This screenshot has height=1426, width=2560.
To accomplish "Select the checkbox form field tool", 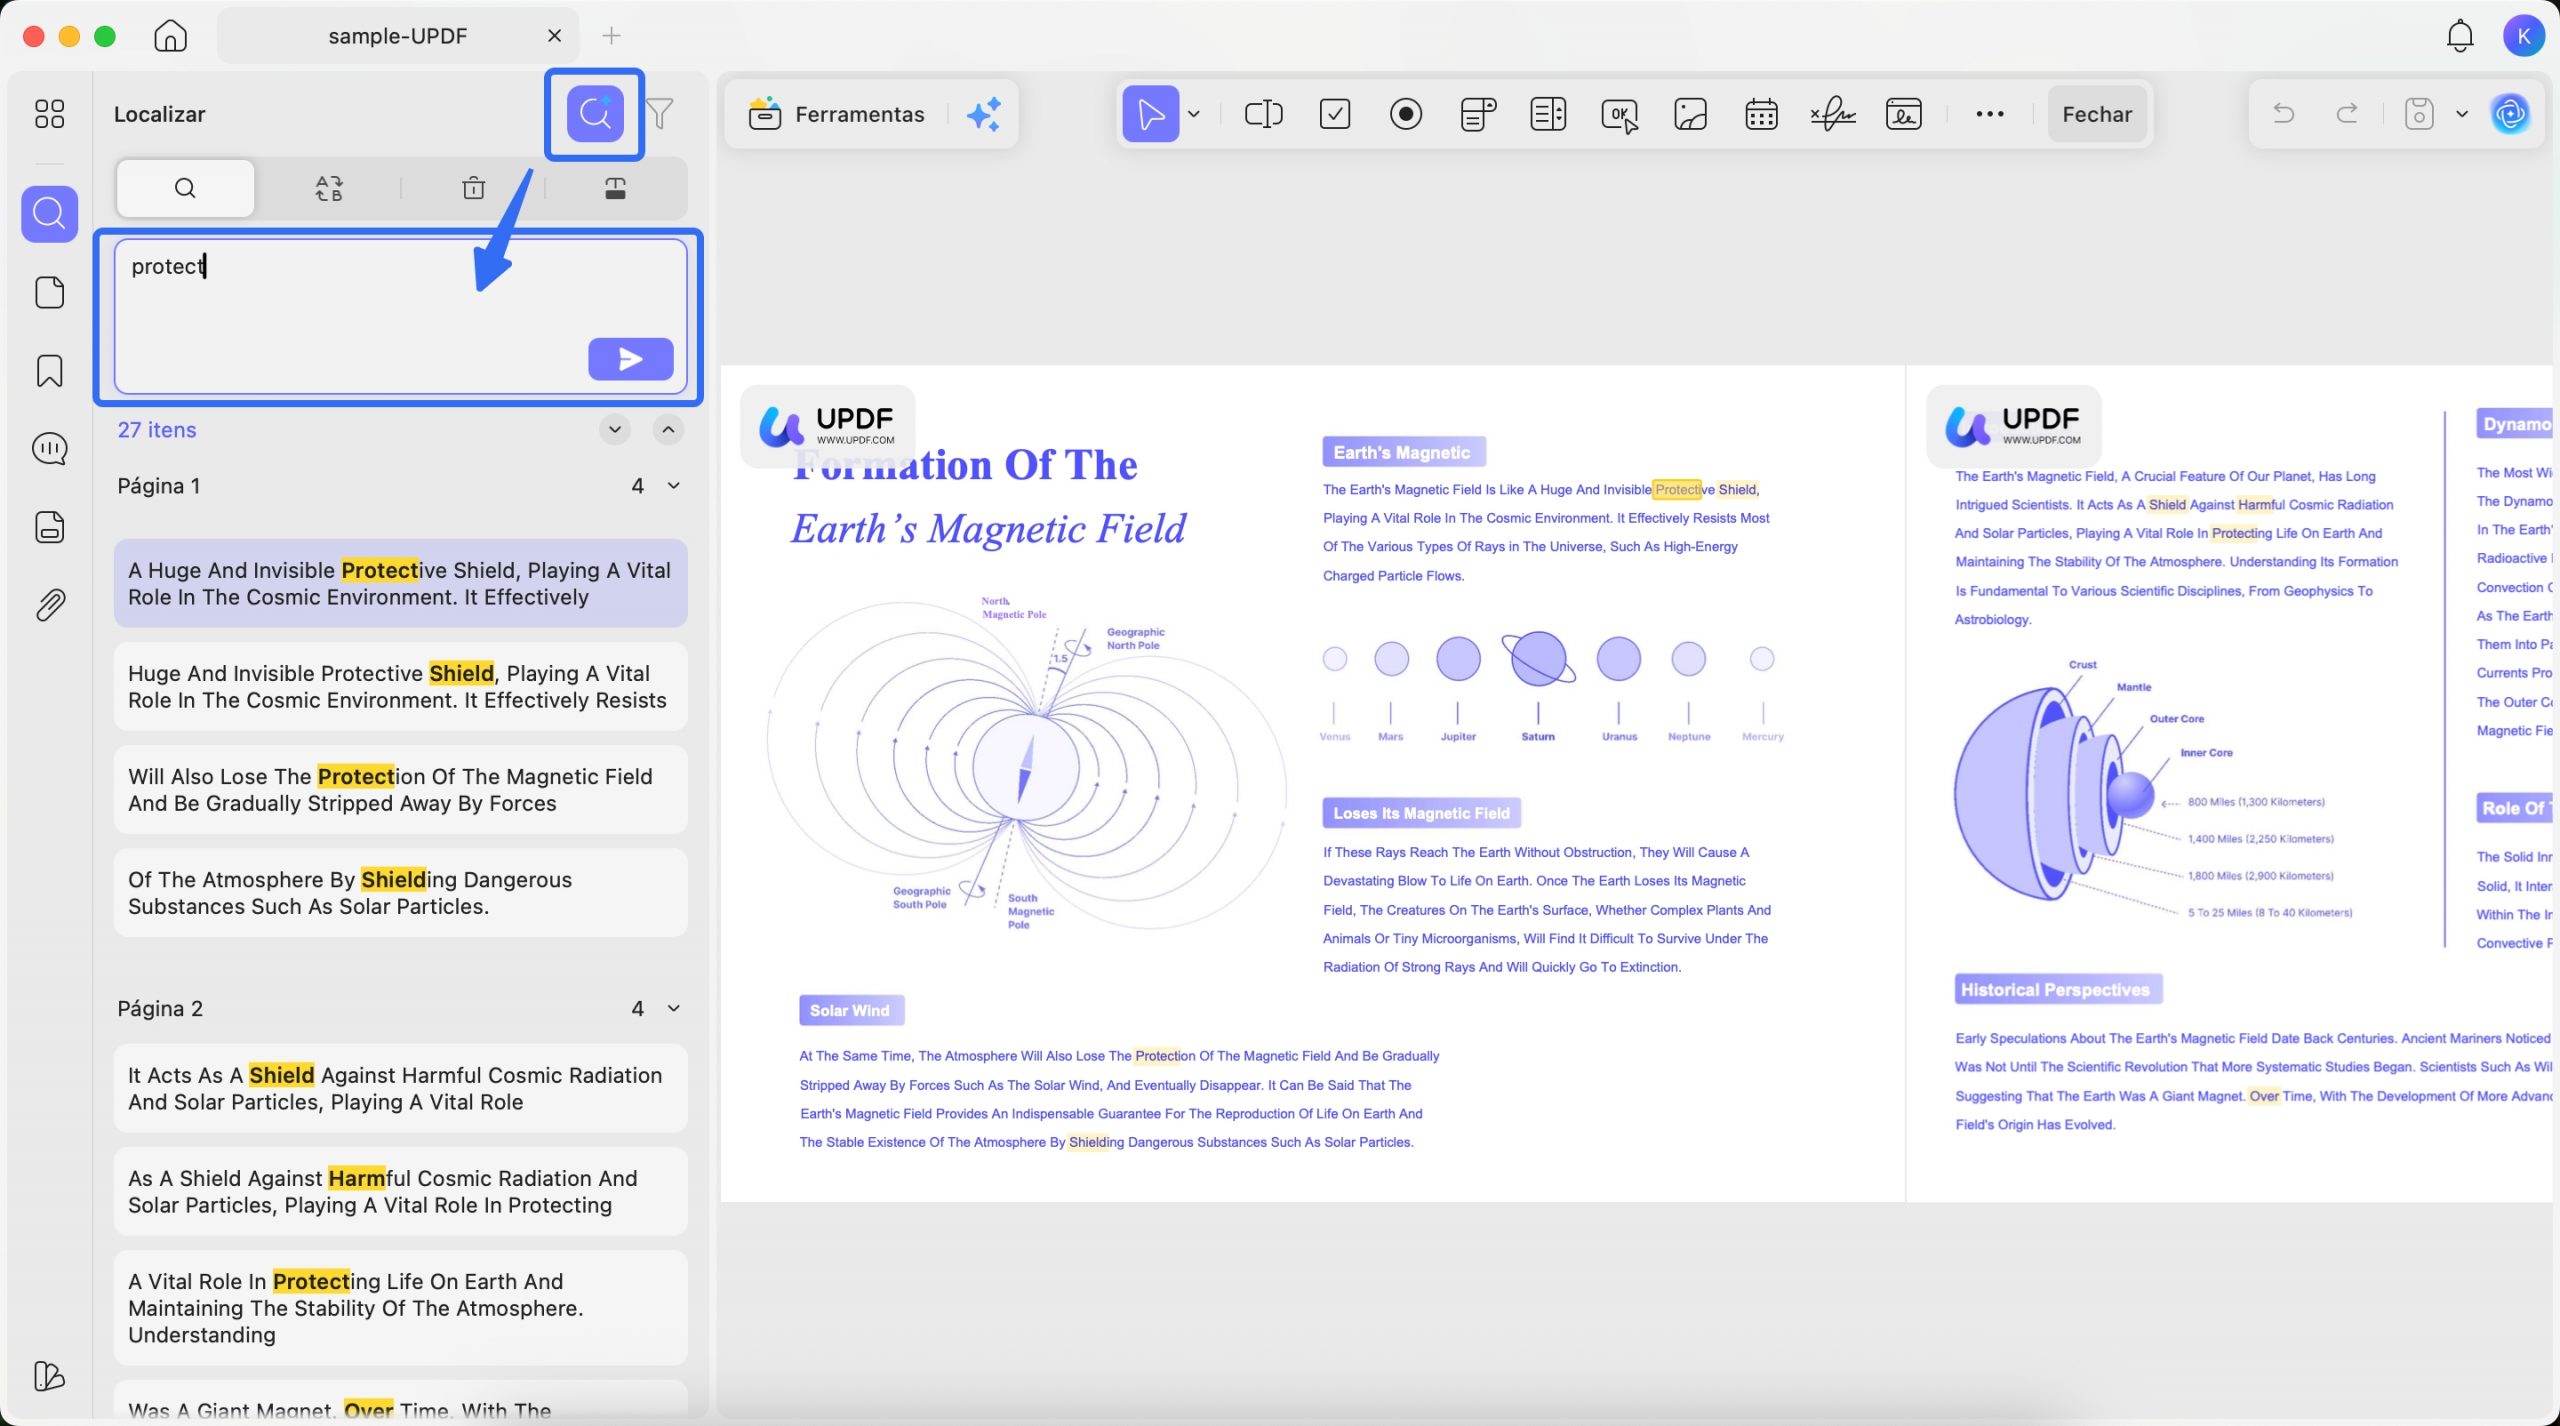I will click(1335, 114).
